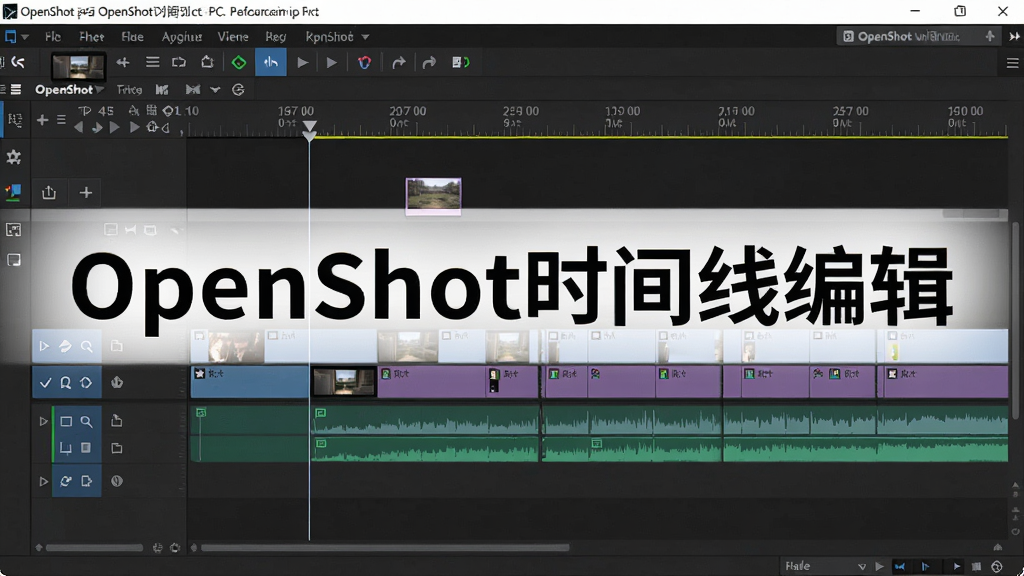Click the pin icon beside OpenShot tab
Screen dimensions: 1024x576
pos(990,37)
